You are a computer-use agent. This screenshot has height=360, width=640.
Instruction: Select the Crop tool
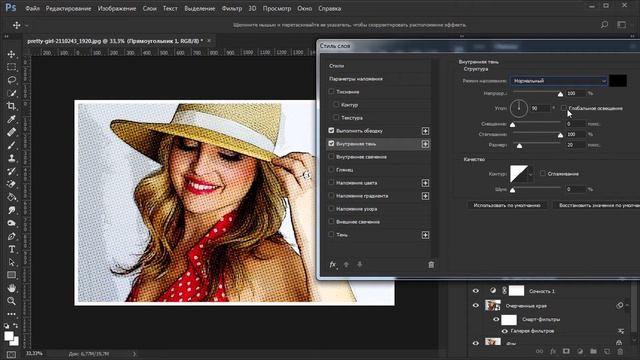point(11,106)
